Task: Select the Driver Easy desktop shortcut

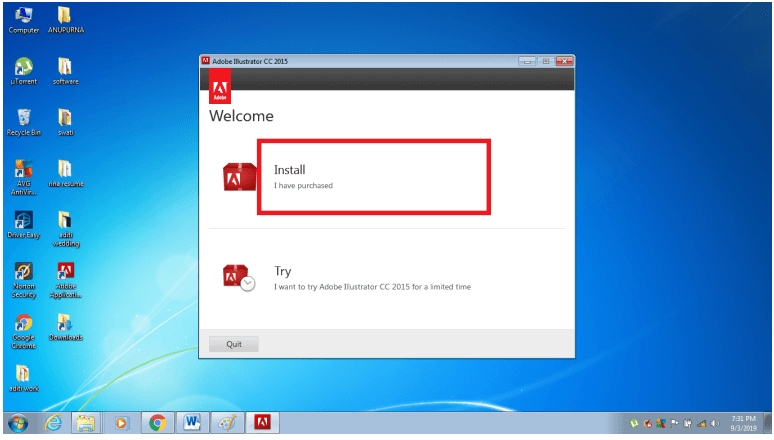Action: 24,225
